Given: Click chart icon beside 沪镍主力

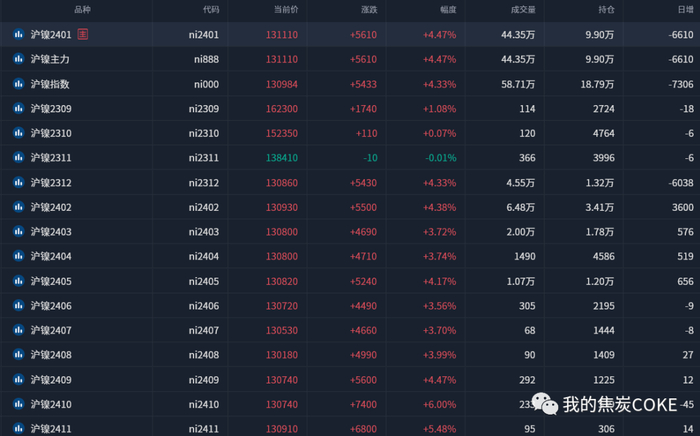Looking at the screenshot, I should tap(18, 59).
